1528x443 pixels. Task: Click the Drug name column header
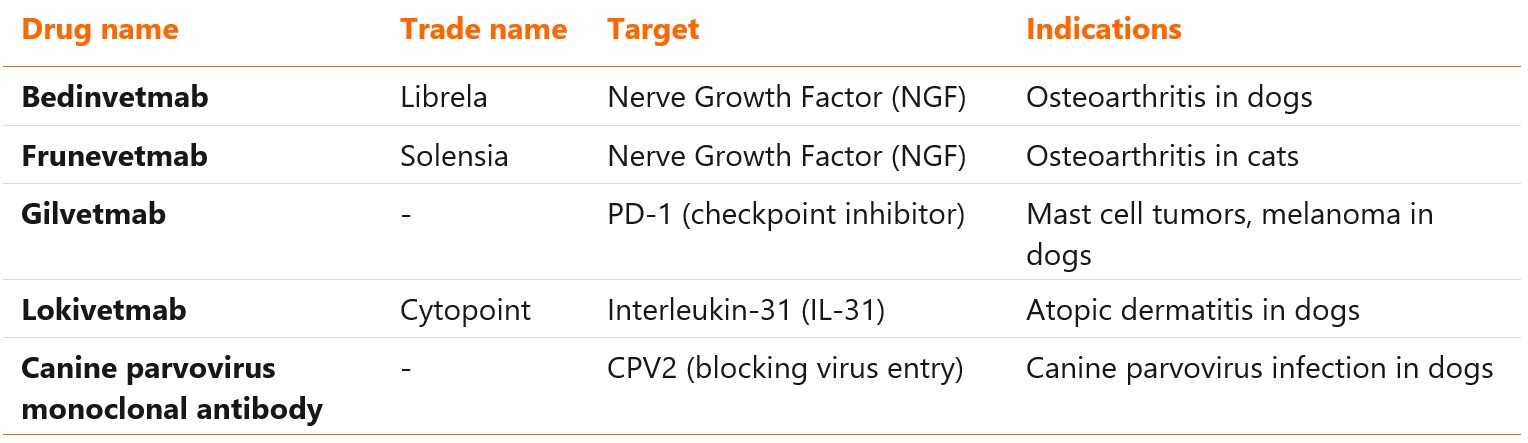pos(100,29)
